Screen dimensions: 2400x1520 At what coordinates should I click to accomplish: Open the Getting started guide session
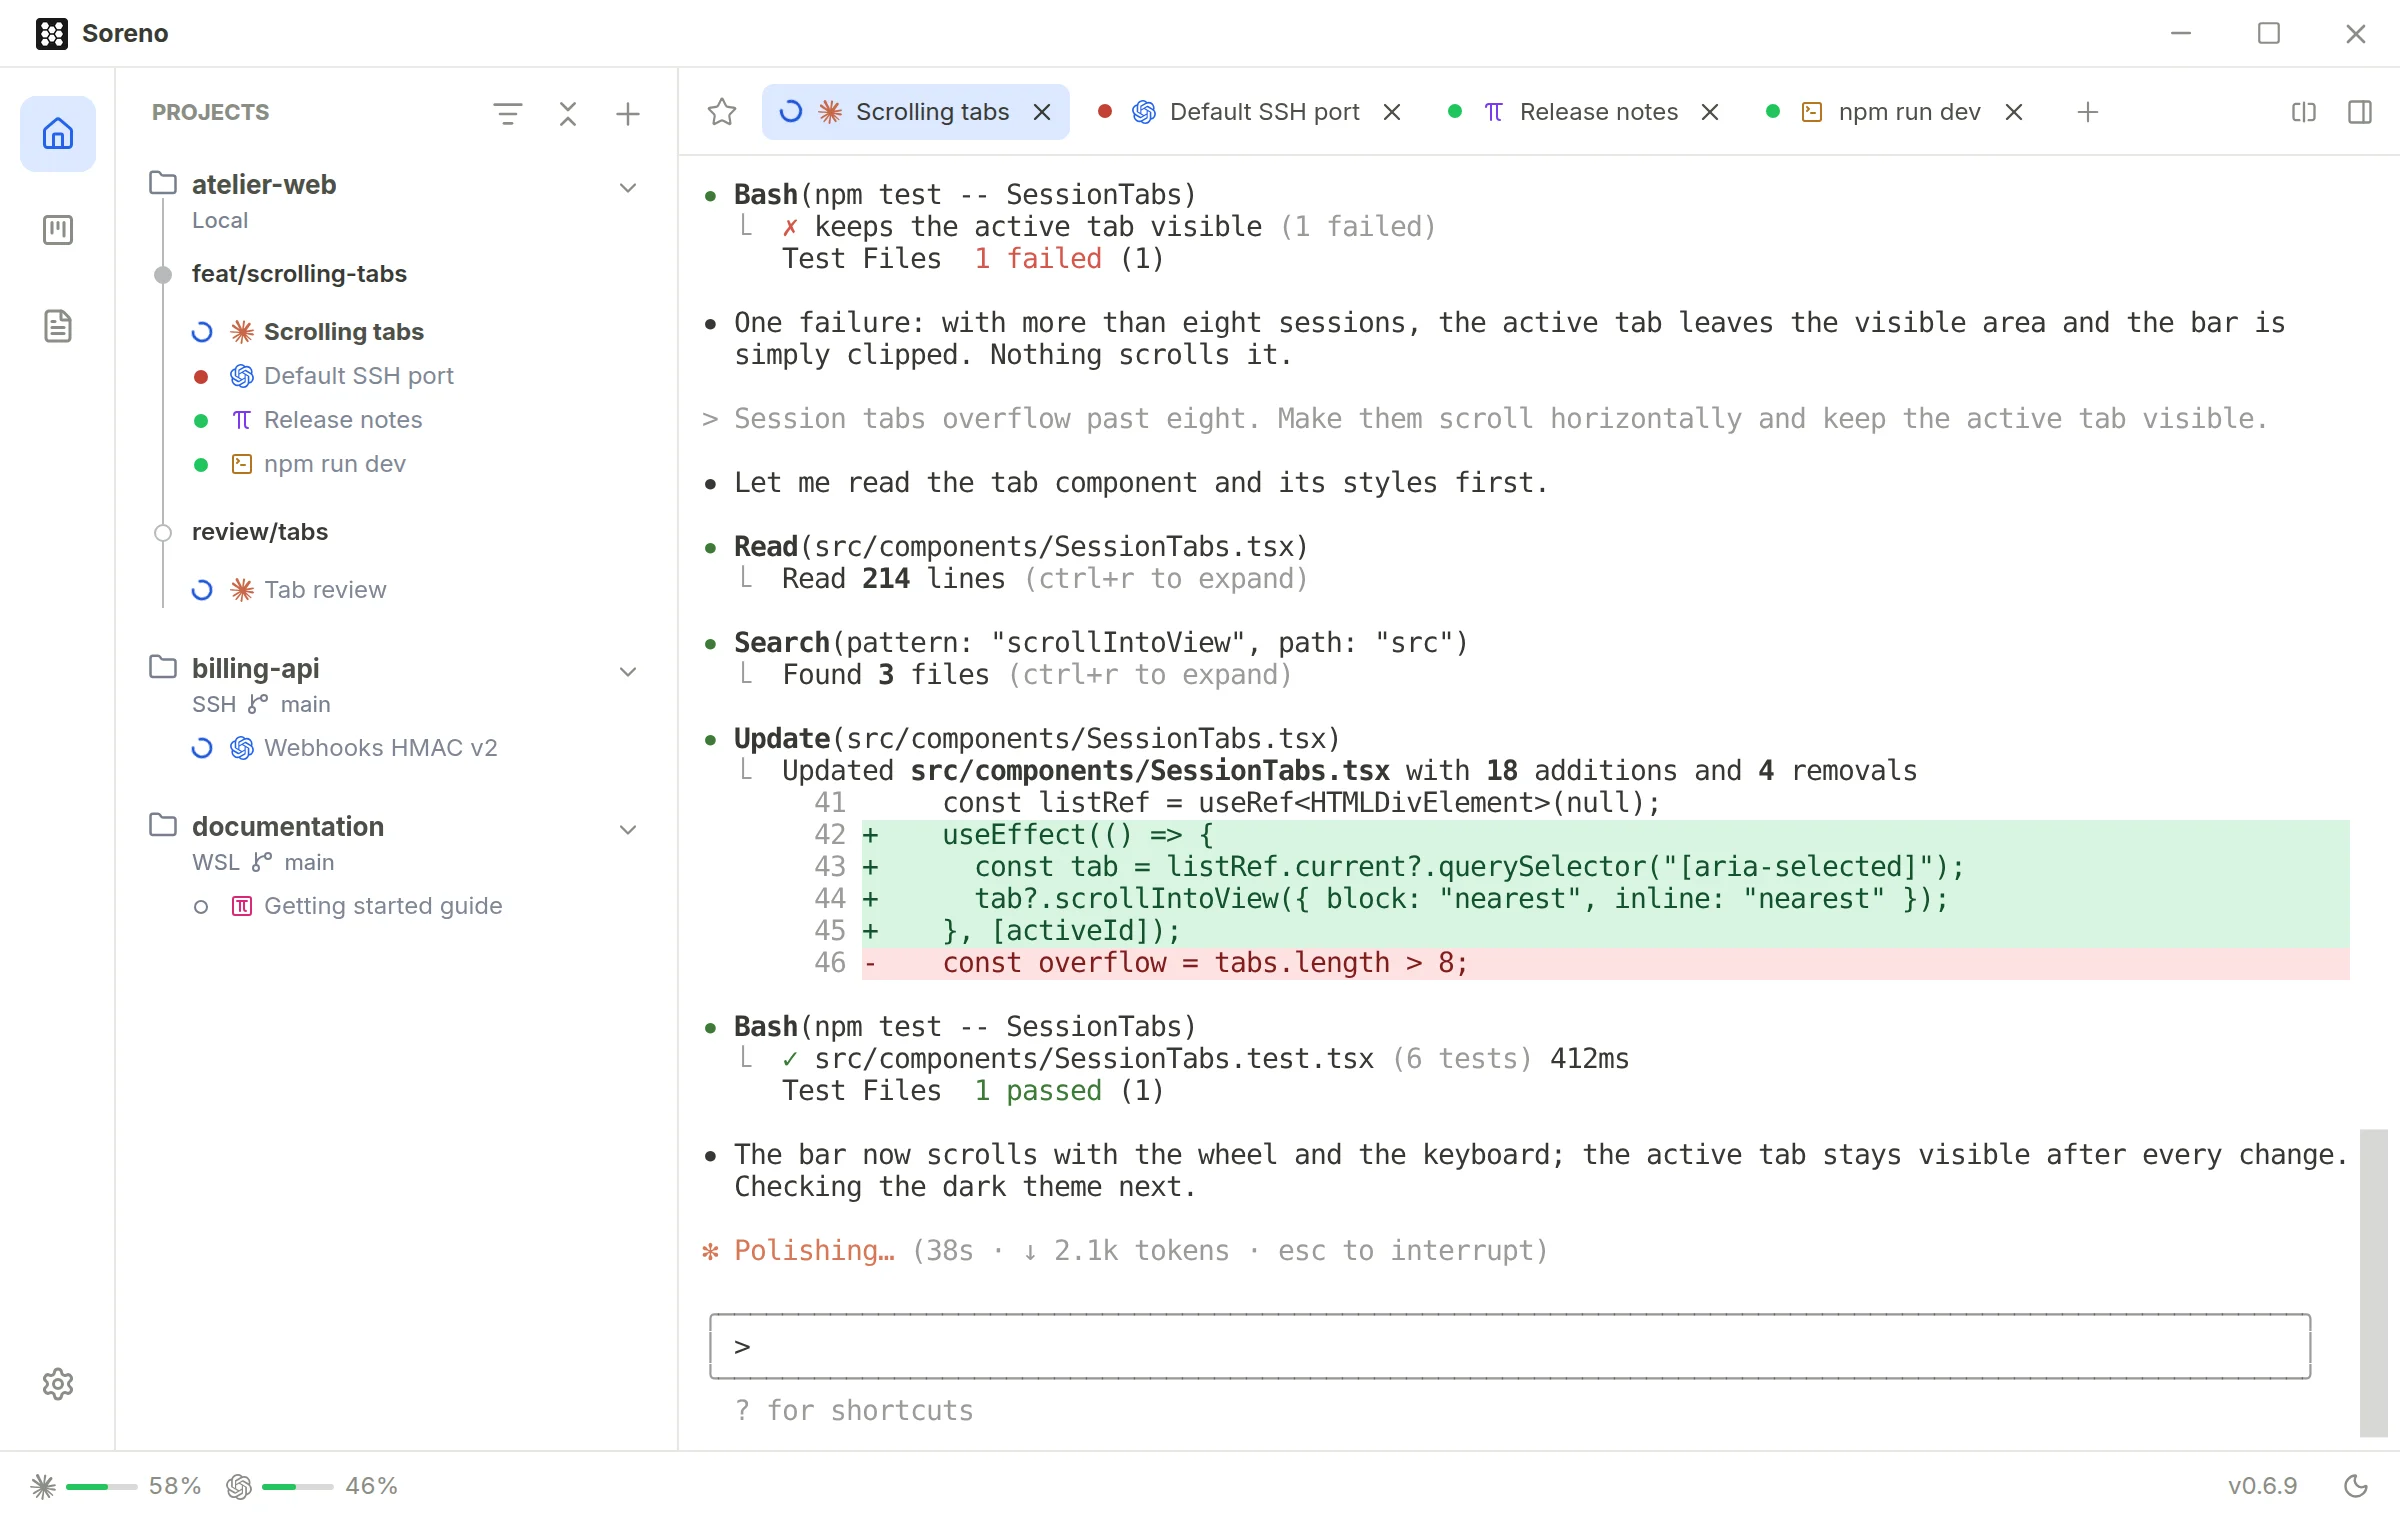(x=382, y=906)
